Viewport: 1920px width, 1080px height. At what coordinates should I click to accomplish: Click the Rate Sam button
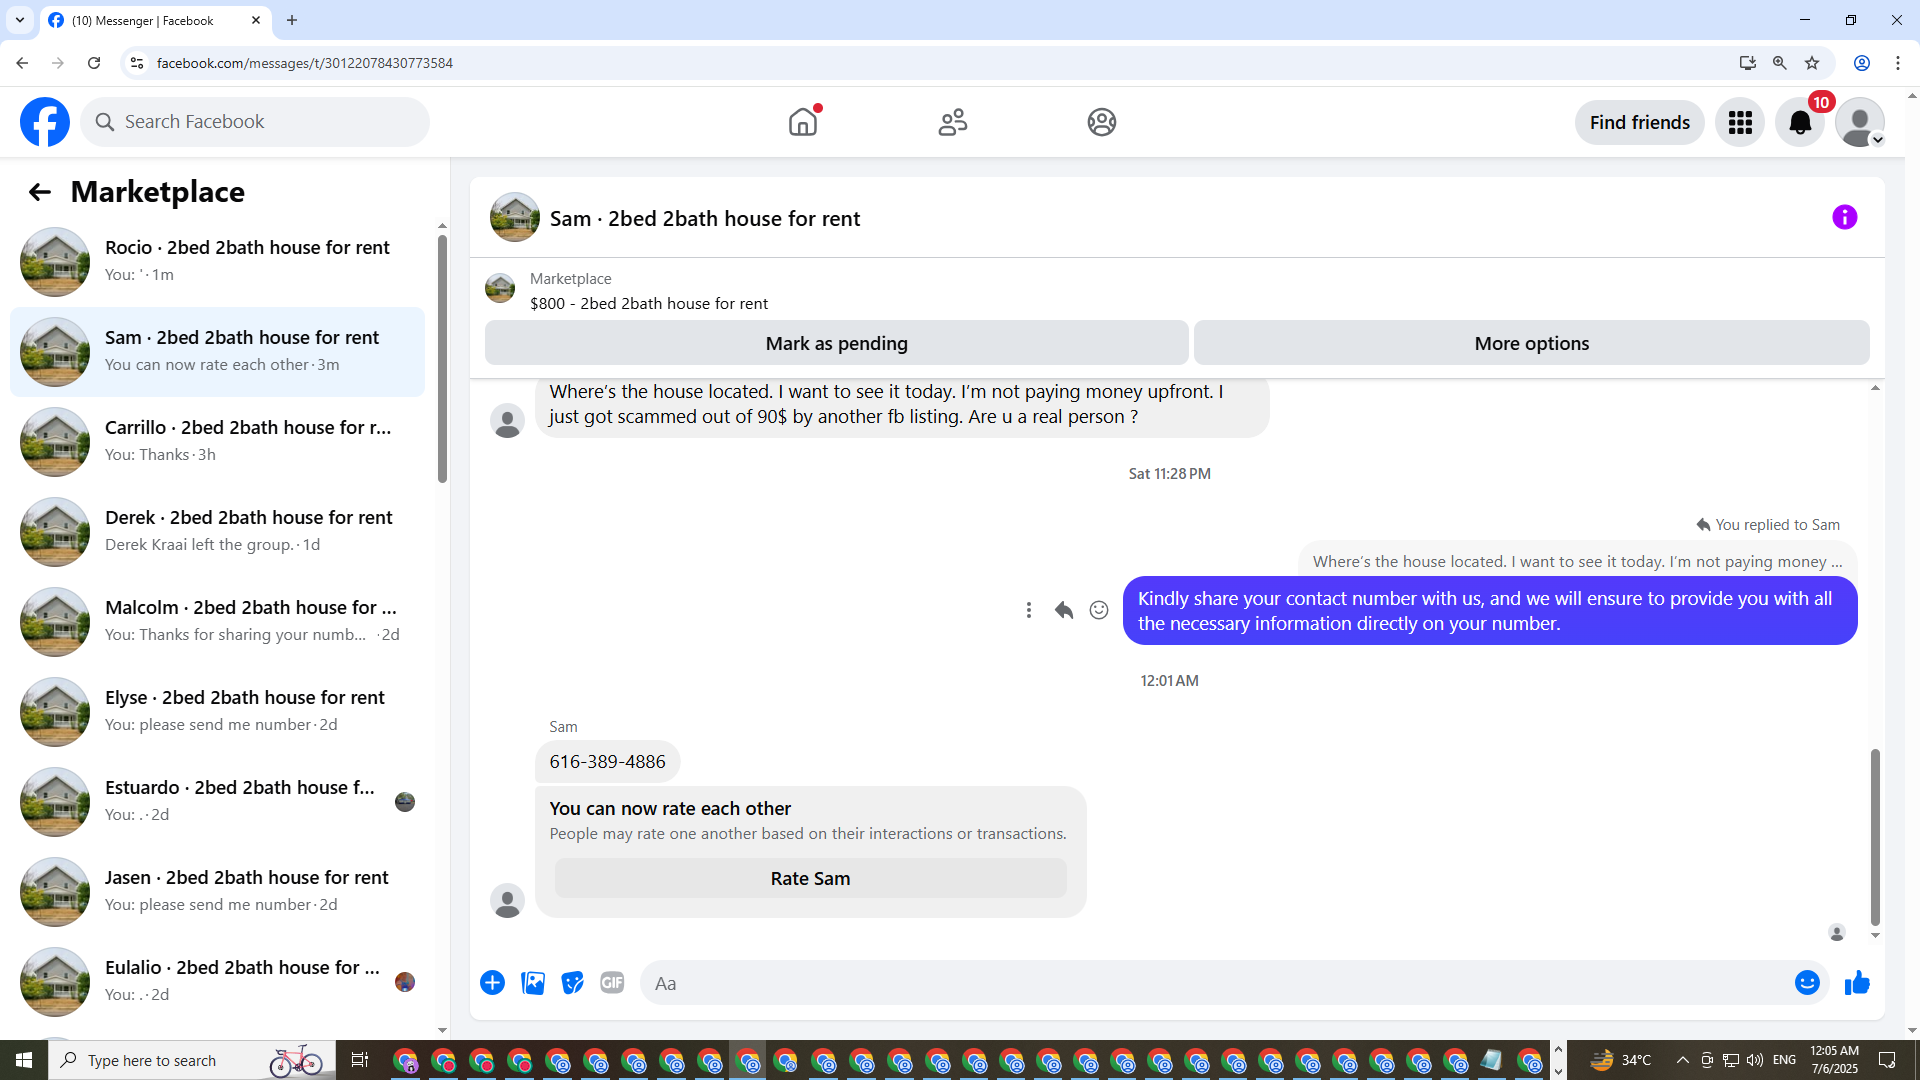pos(810,878)
